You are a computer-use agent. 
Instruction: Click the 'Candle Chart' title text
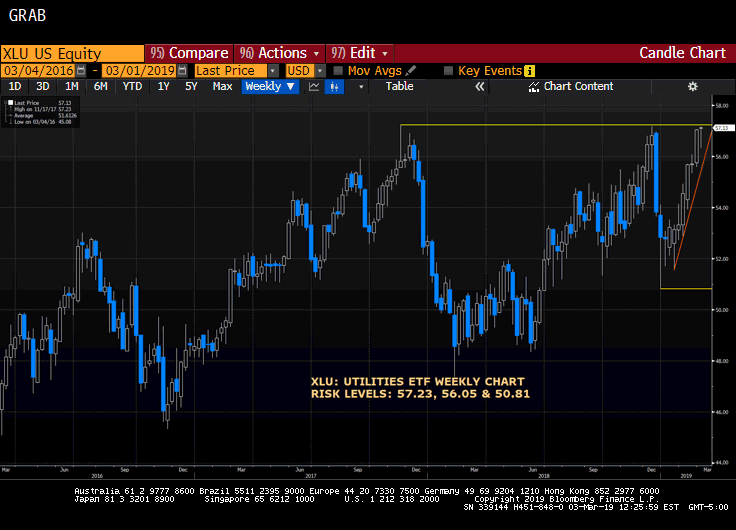[x=682, y=53]
